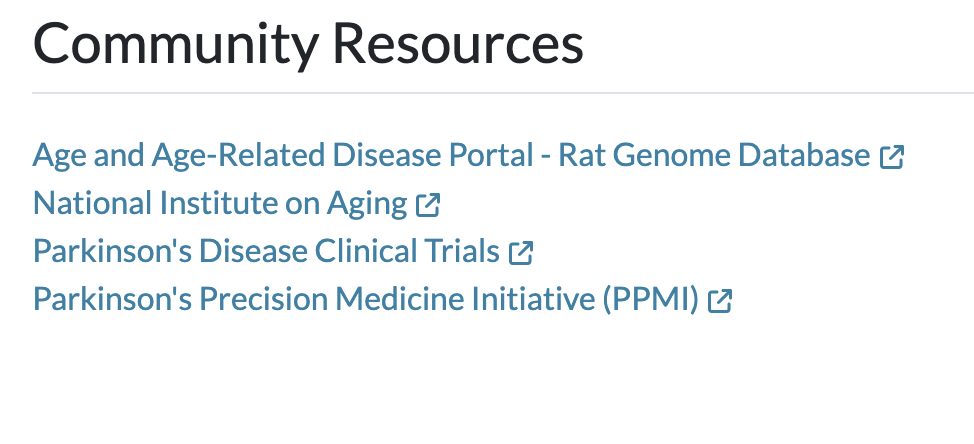The width and height of the screenshot is (974, 444).
Task: Open Age and Age-Related Disease Portal link
Action: (x=451, y=155)
